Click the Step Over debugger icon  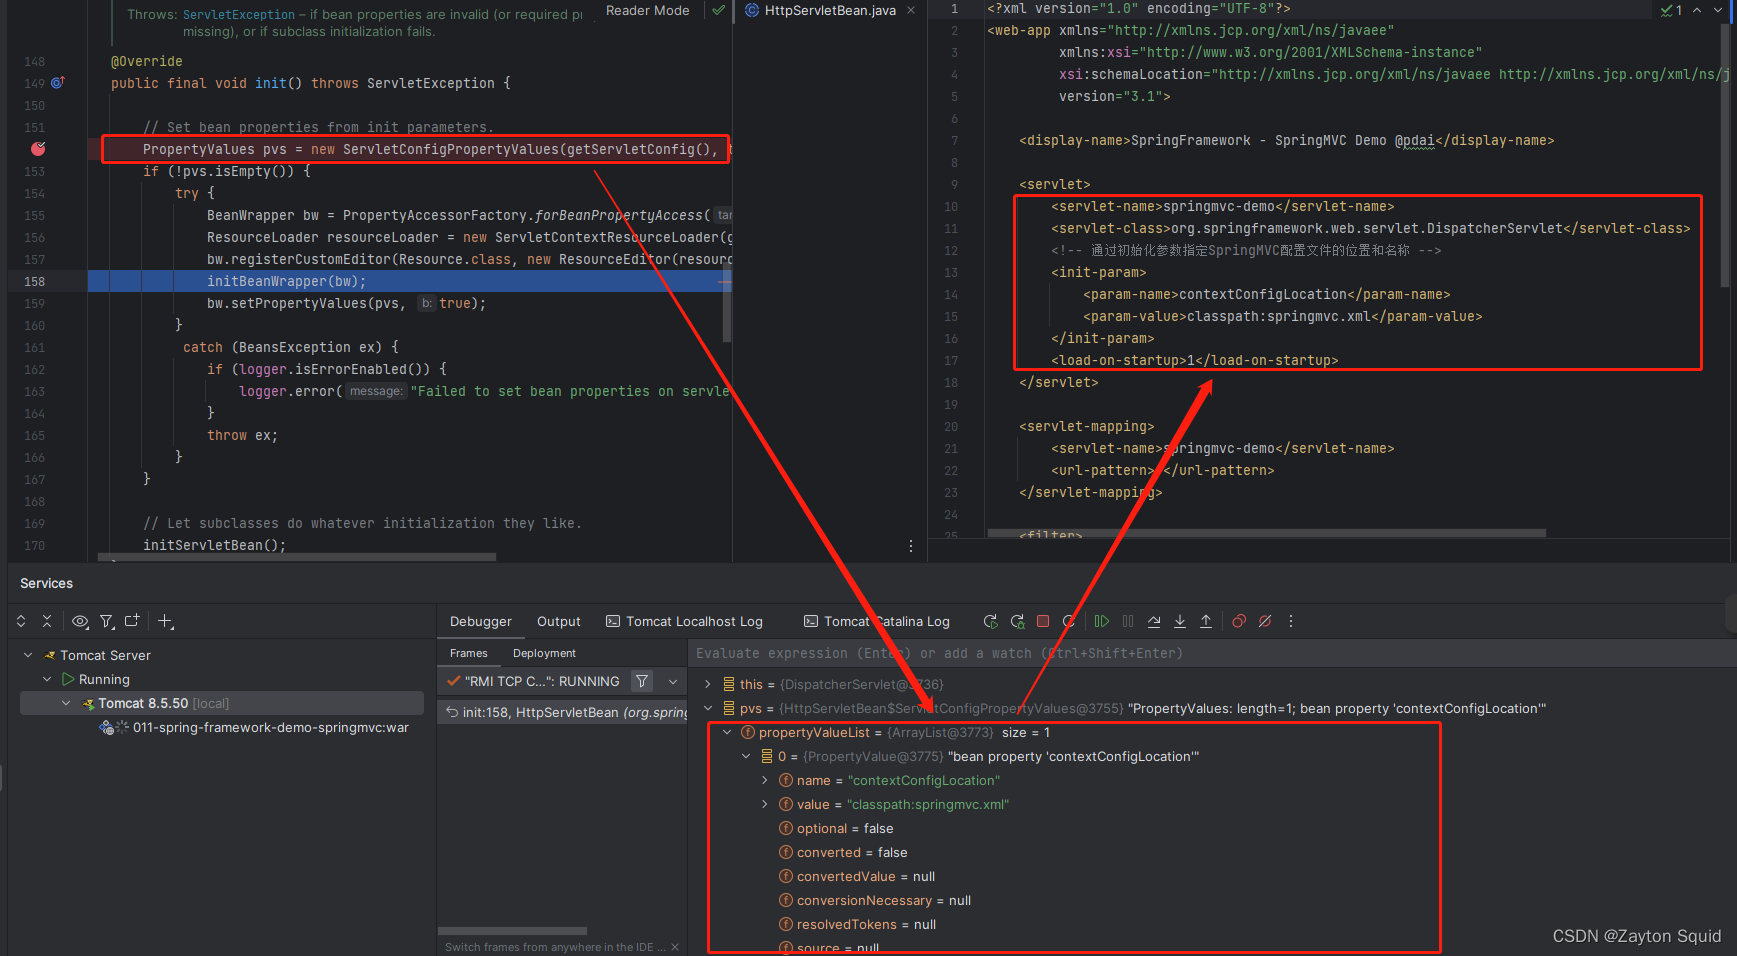click(1154, 621)
